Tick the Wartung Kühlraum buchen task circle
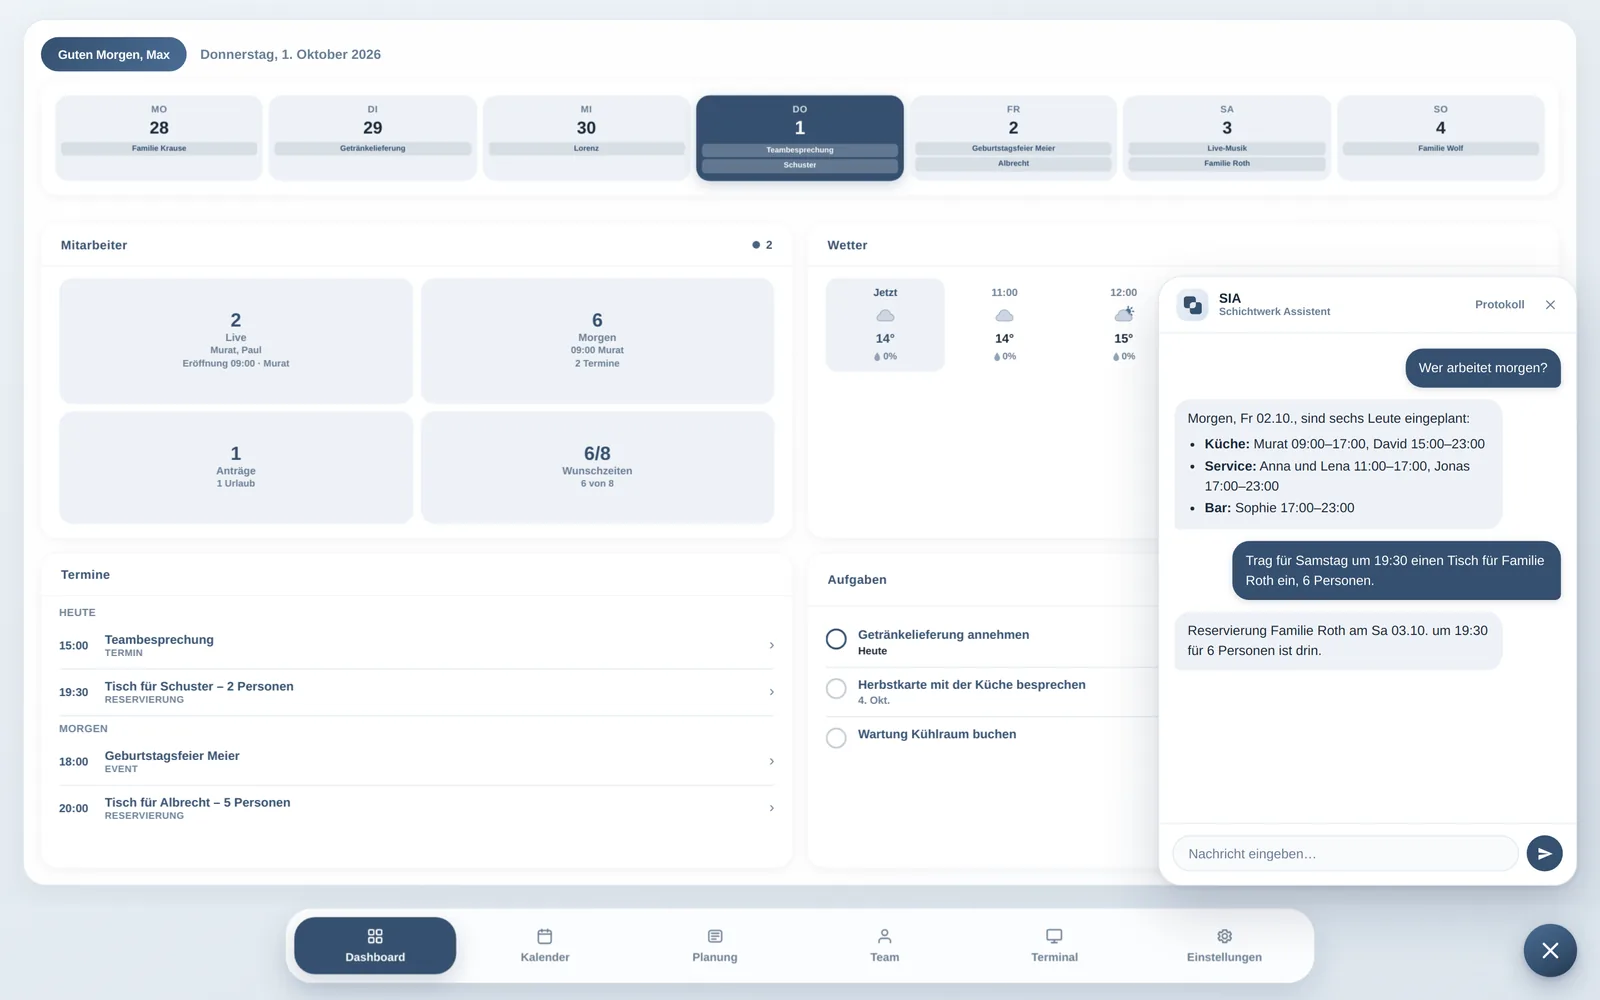 [836, 738]
